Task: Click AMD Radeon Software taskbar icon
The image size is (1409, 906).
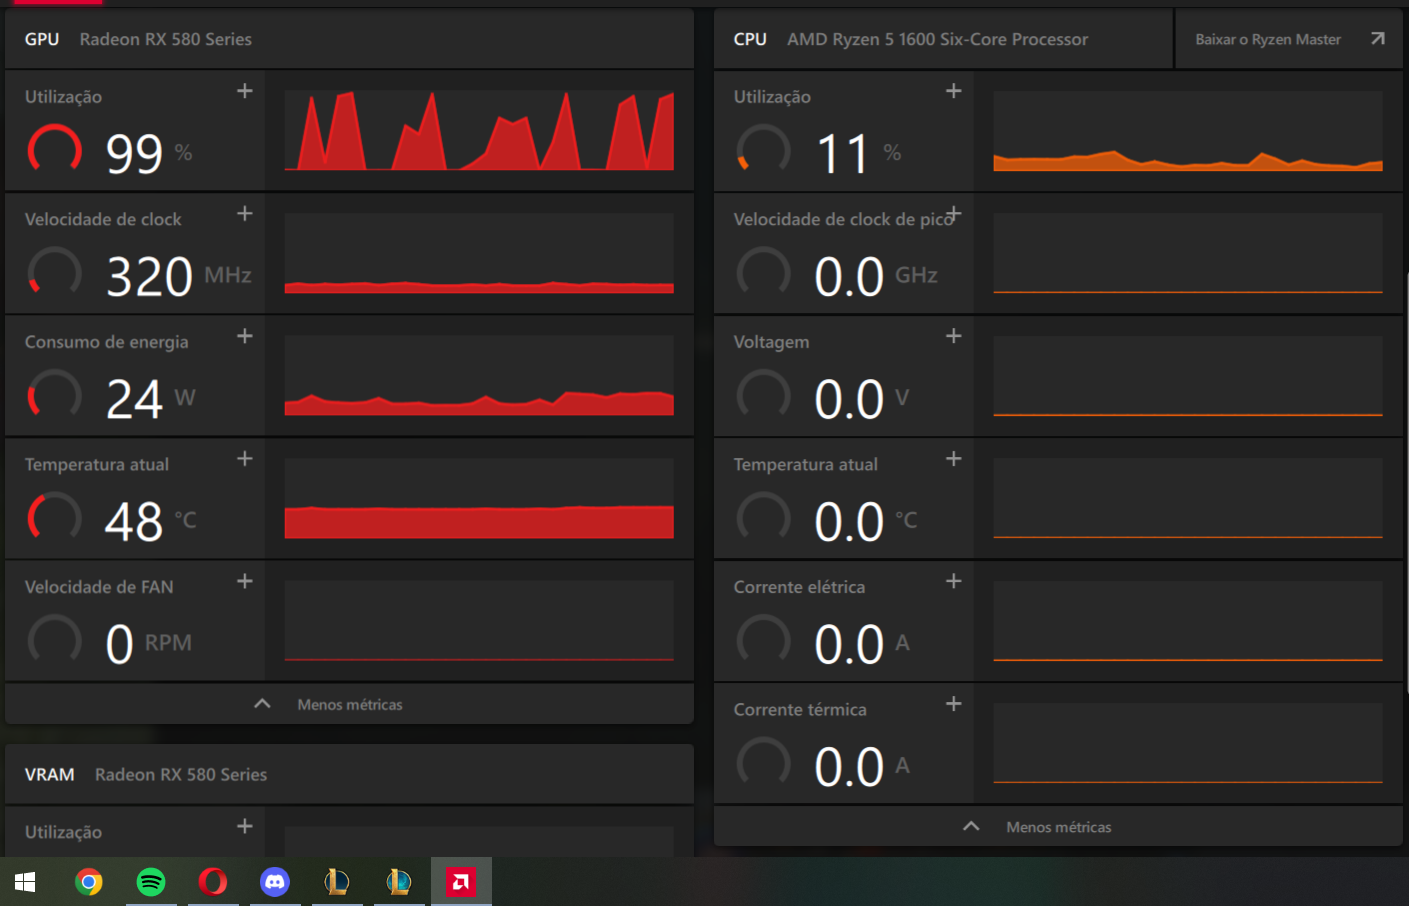Action: pyautogui.click(x=461, y=881)
